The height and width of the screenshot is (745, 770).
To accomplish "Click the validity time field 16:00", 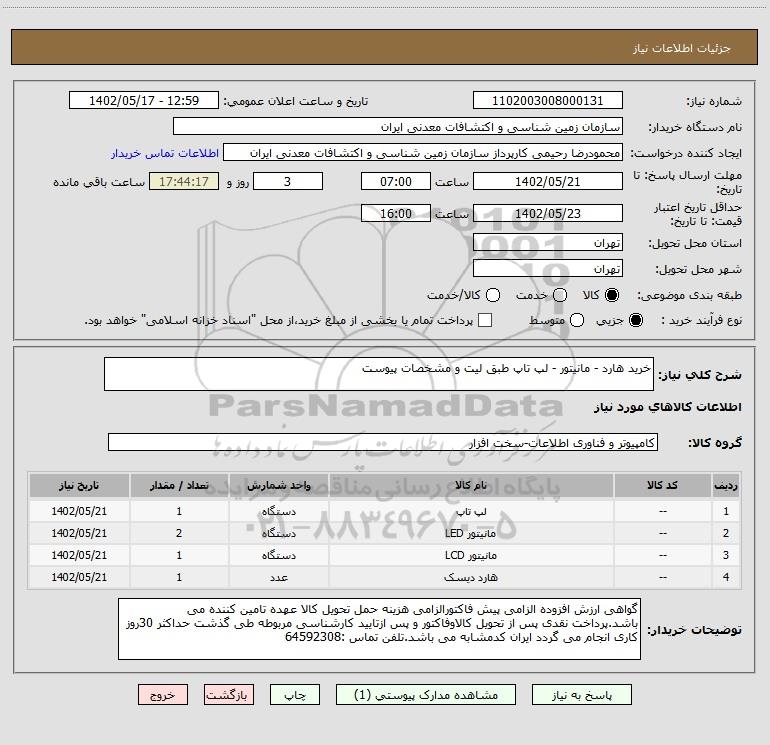I will 396,213.
